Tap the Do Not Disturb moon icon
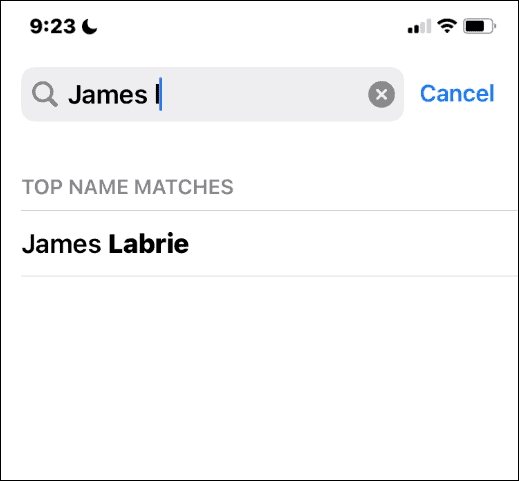This screenshot has width=519, height=481. tap(89, 27)
